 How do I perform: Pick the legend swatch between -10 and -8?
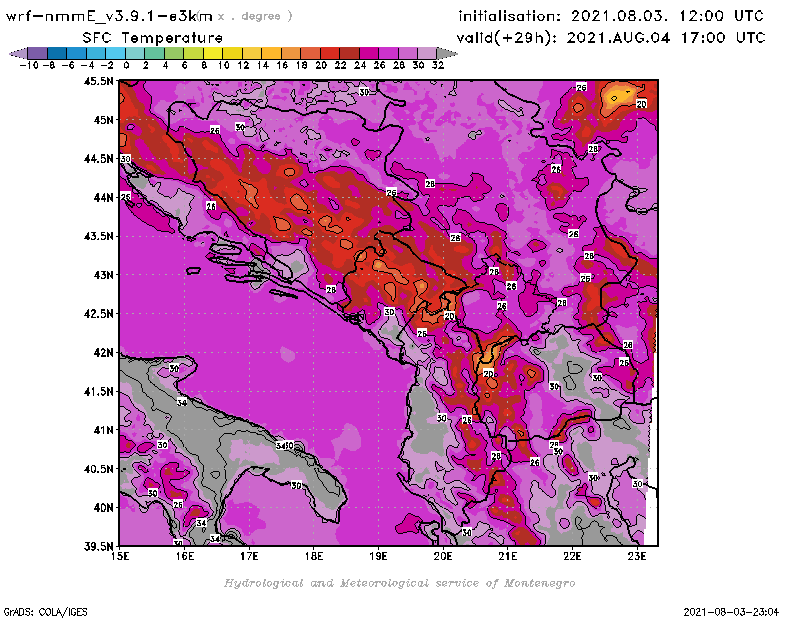click(38, 53)
